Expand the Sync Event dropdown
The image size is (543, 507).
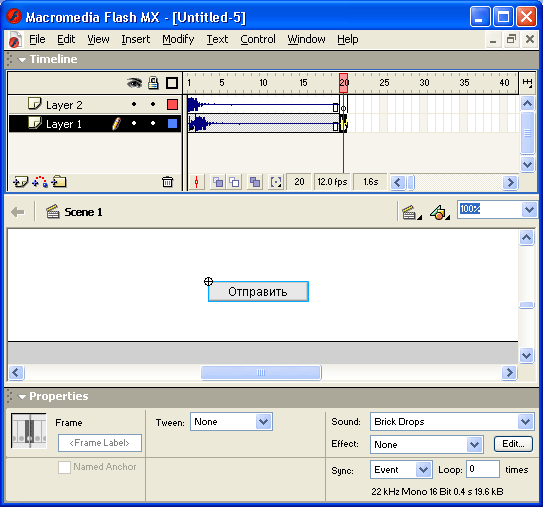coord(401,470)
